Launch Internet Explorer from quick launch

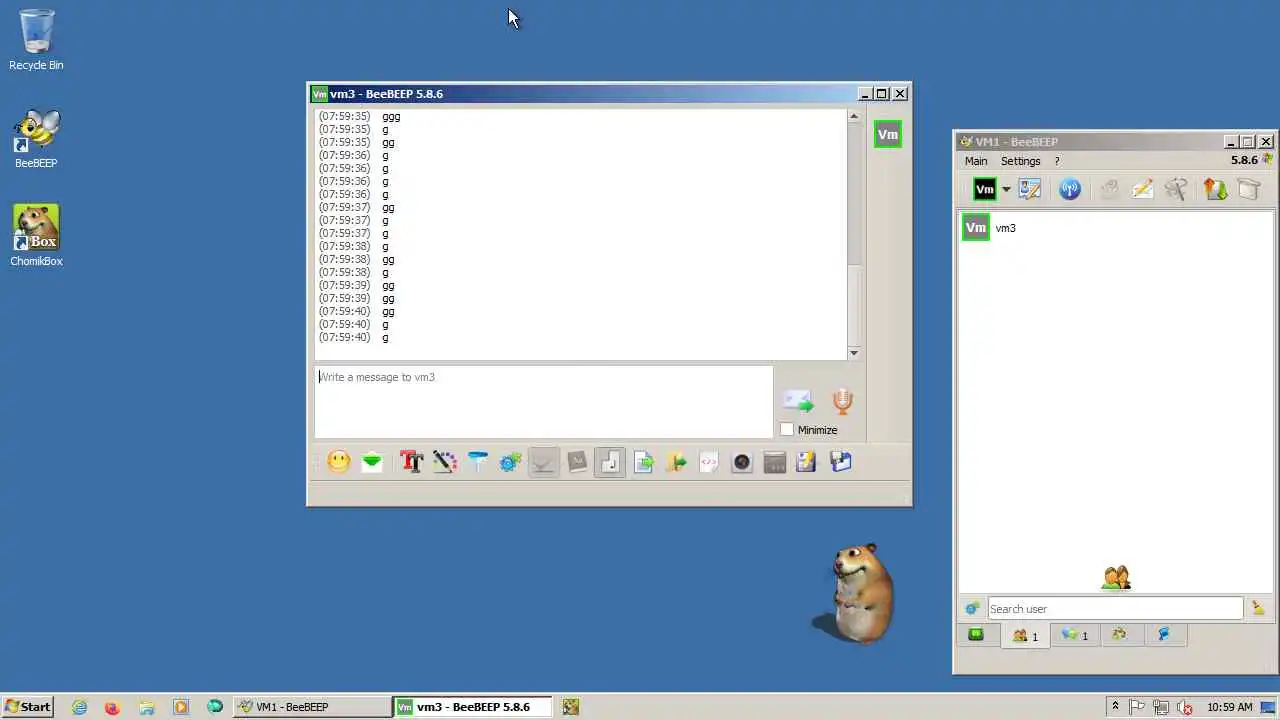pyautogui.click(x=79, y=707)
